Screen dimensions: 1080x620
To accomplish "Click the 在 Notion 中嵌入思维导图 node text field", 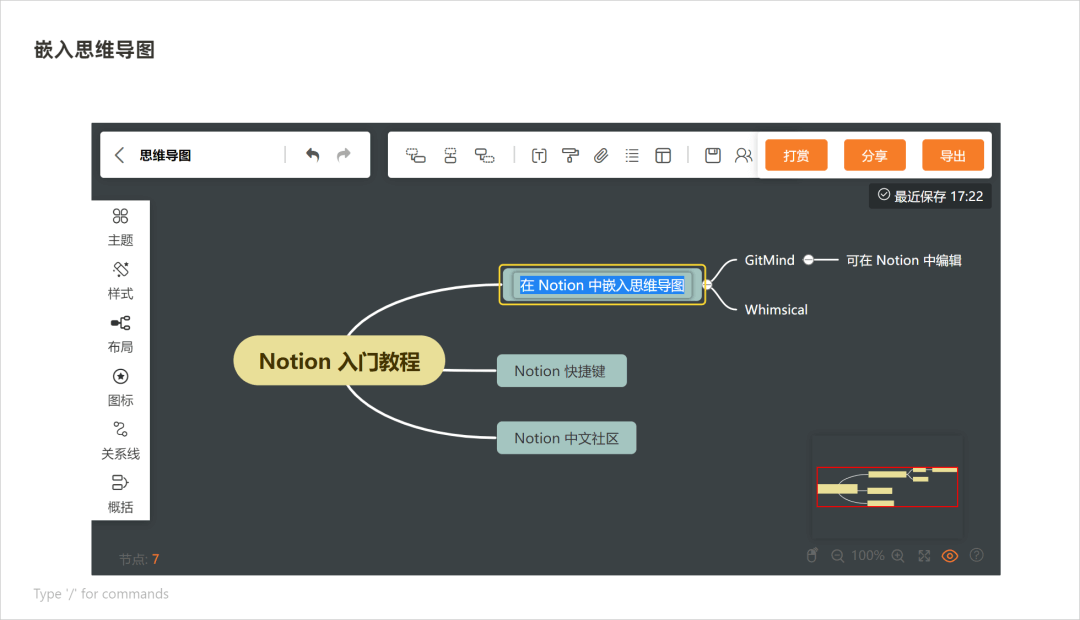I will pos(602,285).
